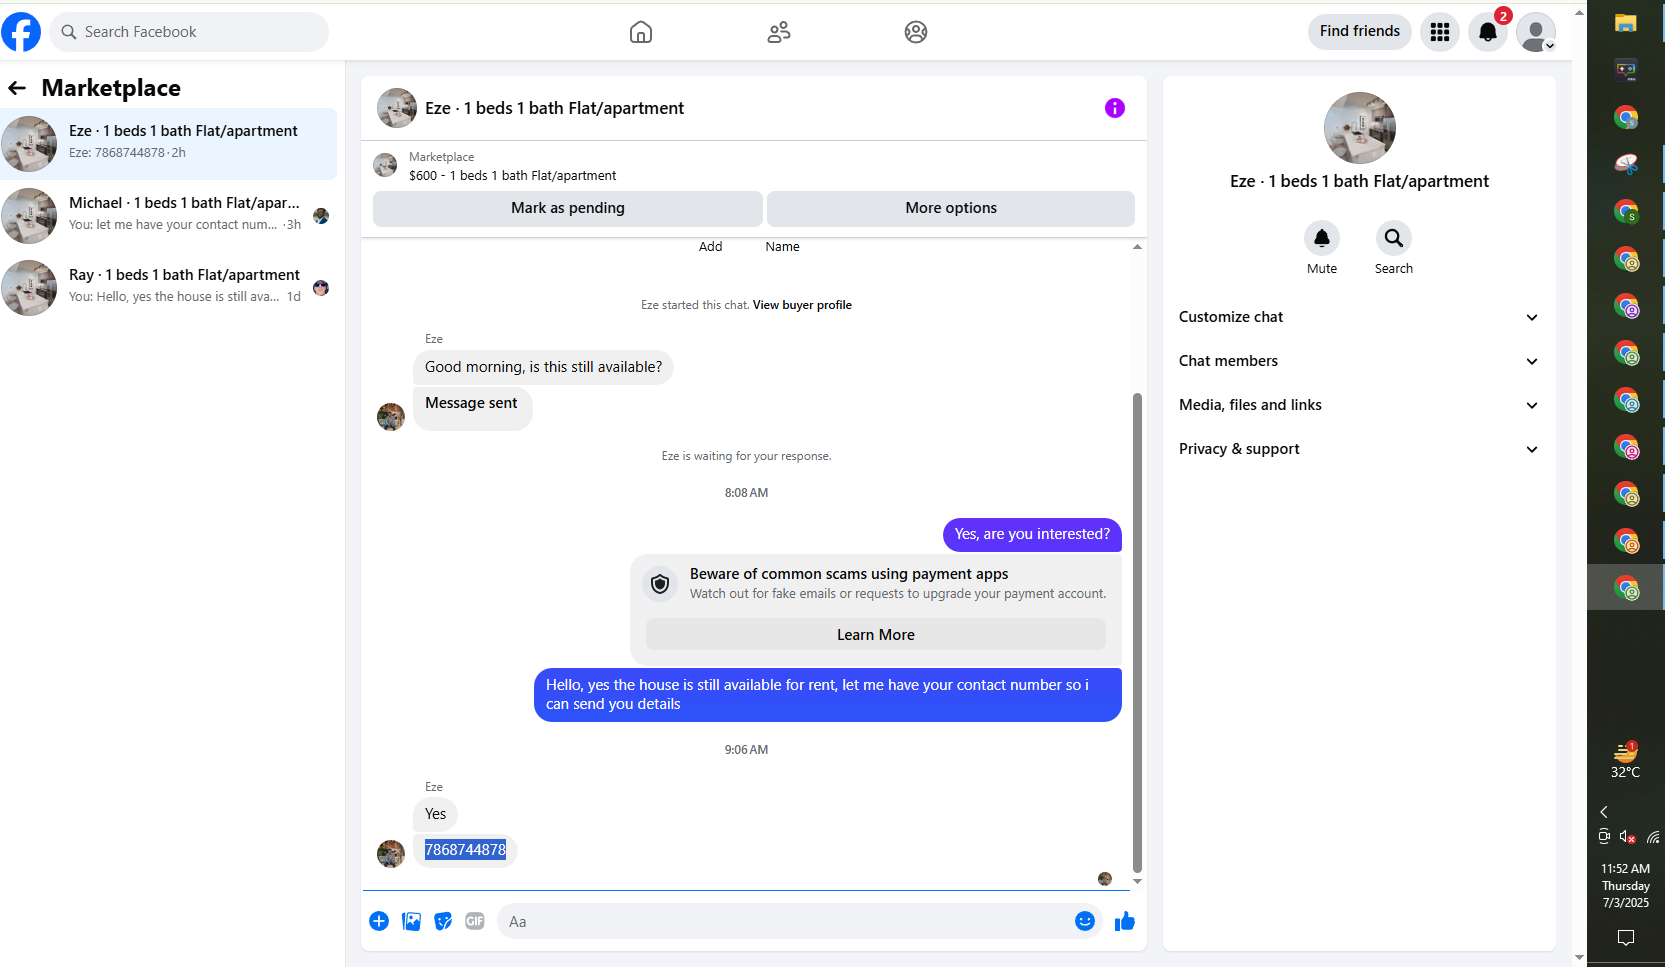Click the 'Yes, are you interested?' message
1665x967 pixels.
pos(1032,534)
